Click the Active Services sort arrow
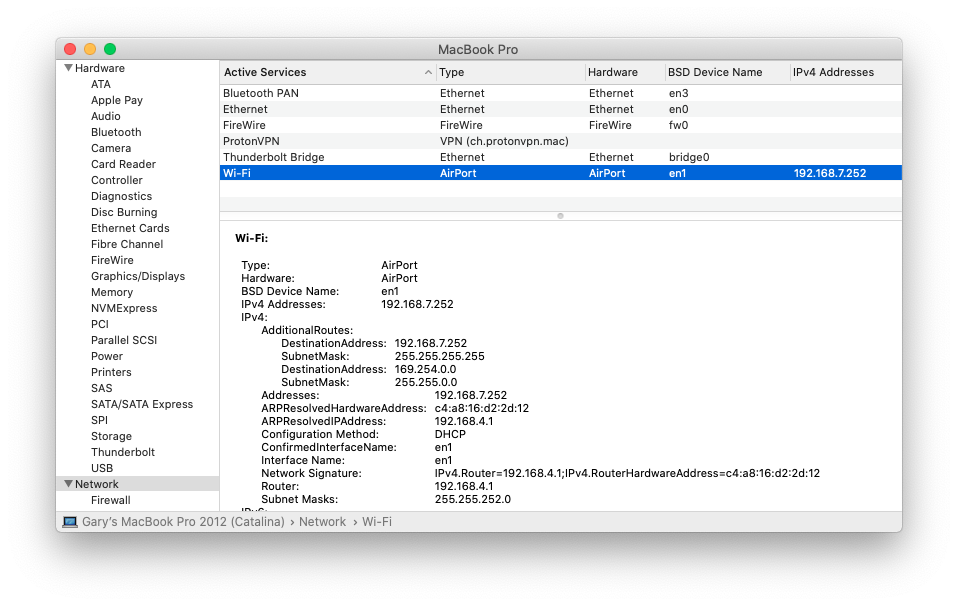 click(x=428, y=72)
